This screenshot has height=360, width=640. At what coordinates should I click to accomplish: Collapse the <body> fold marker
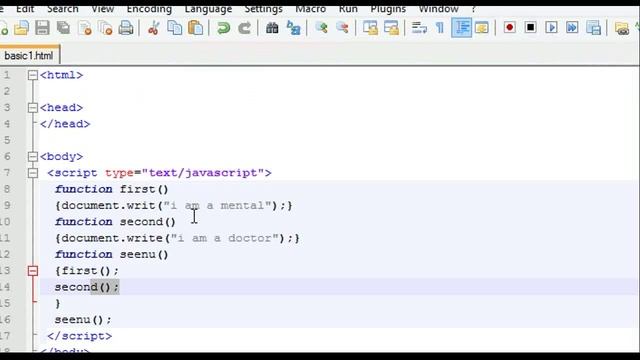(33, 157)
